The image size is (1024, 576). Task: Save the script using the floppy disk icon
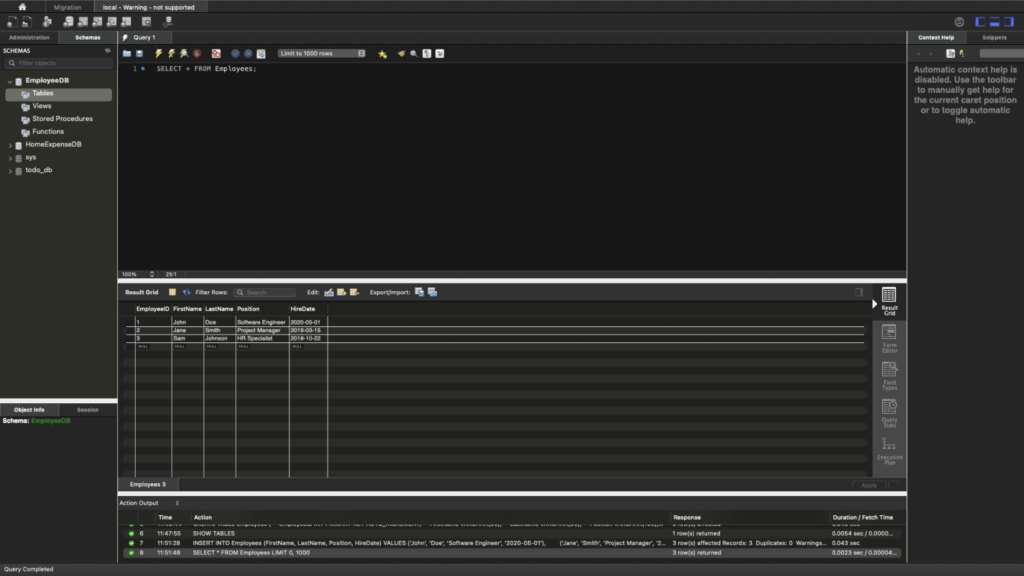pos(139,53)
